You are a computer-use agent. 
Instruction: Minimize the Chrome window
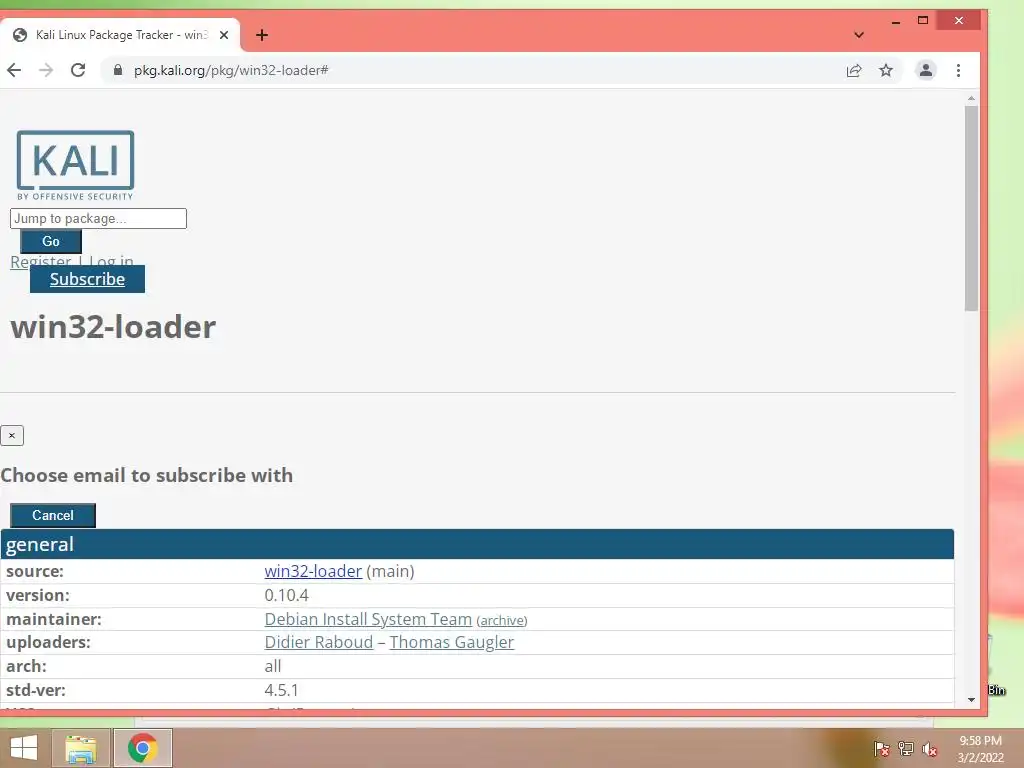coord(896,21)
